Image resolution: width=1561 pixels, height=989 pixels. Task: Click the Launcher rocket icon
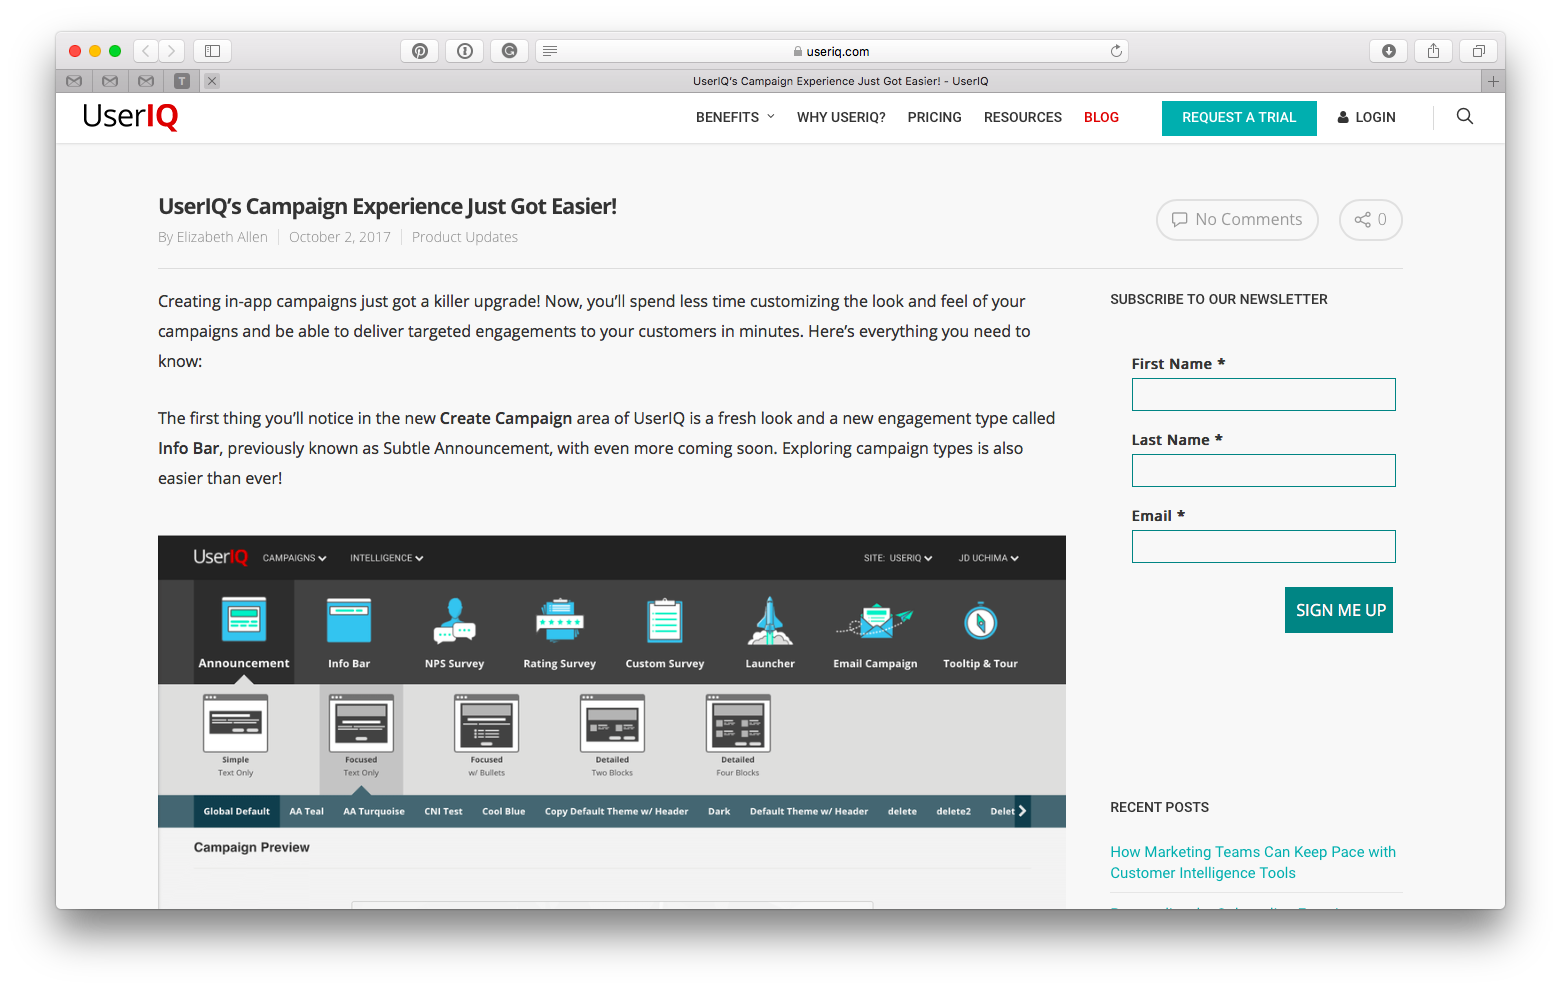click(x=769, y=620)
